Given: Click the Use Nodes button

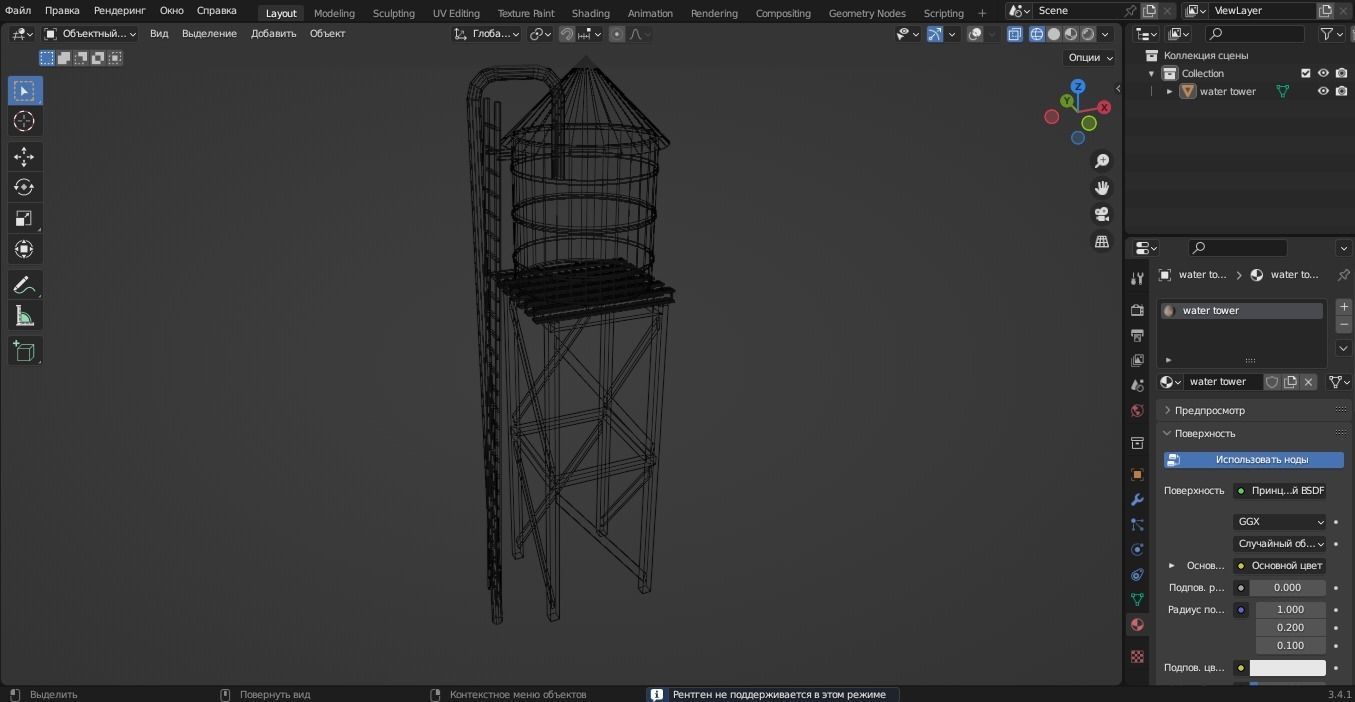Looking at the screenshot, I should (x=1253, y=460).
